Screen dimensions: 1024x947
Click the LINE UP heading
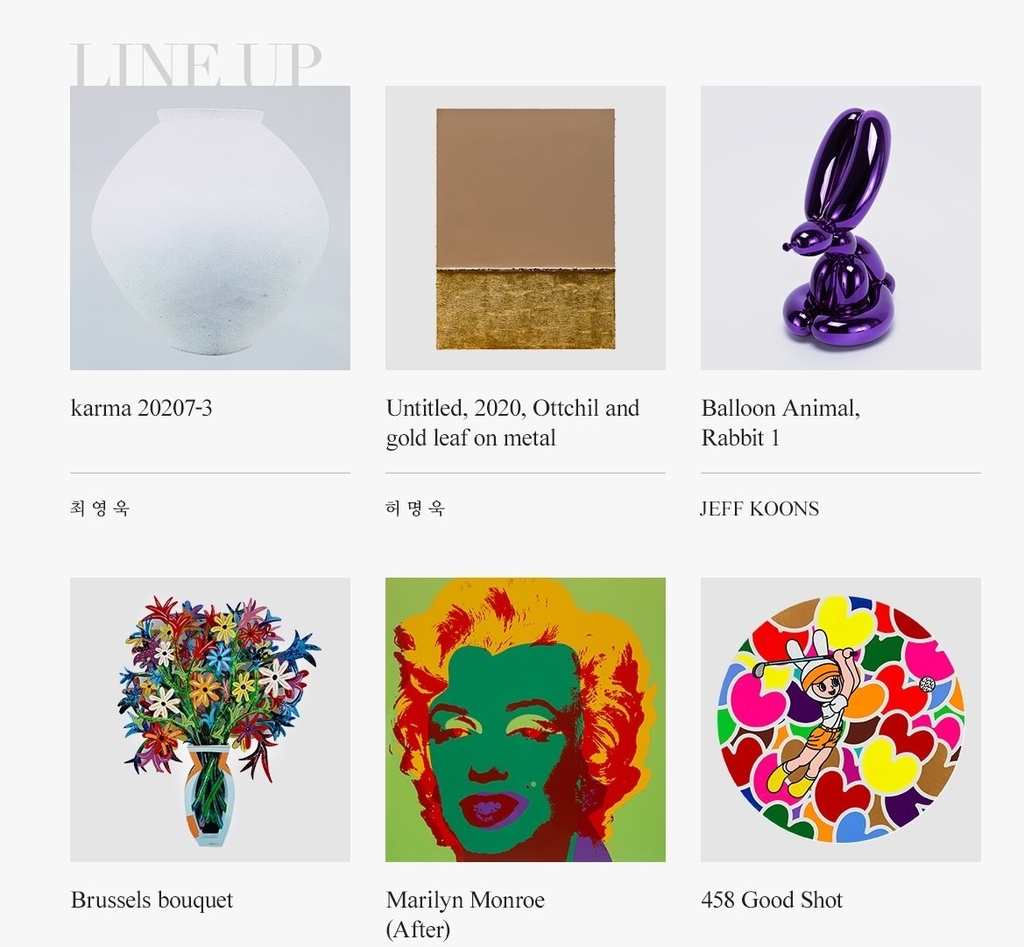point(196,64)
